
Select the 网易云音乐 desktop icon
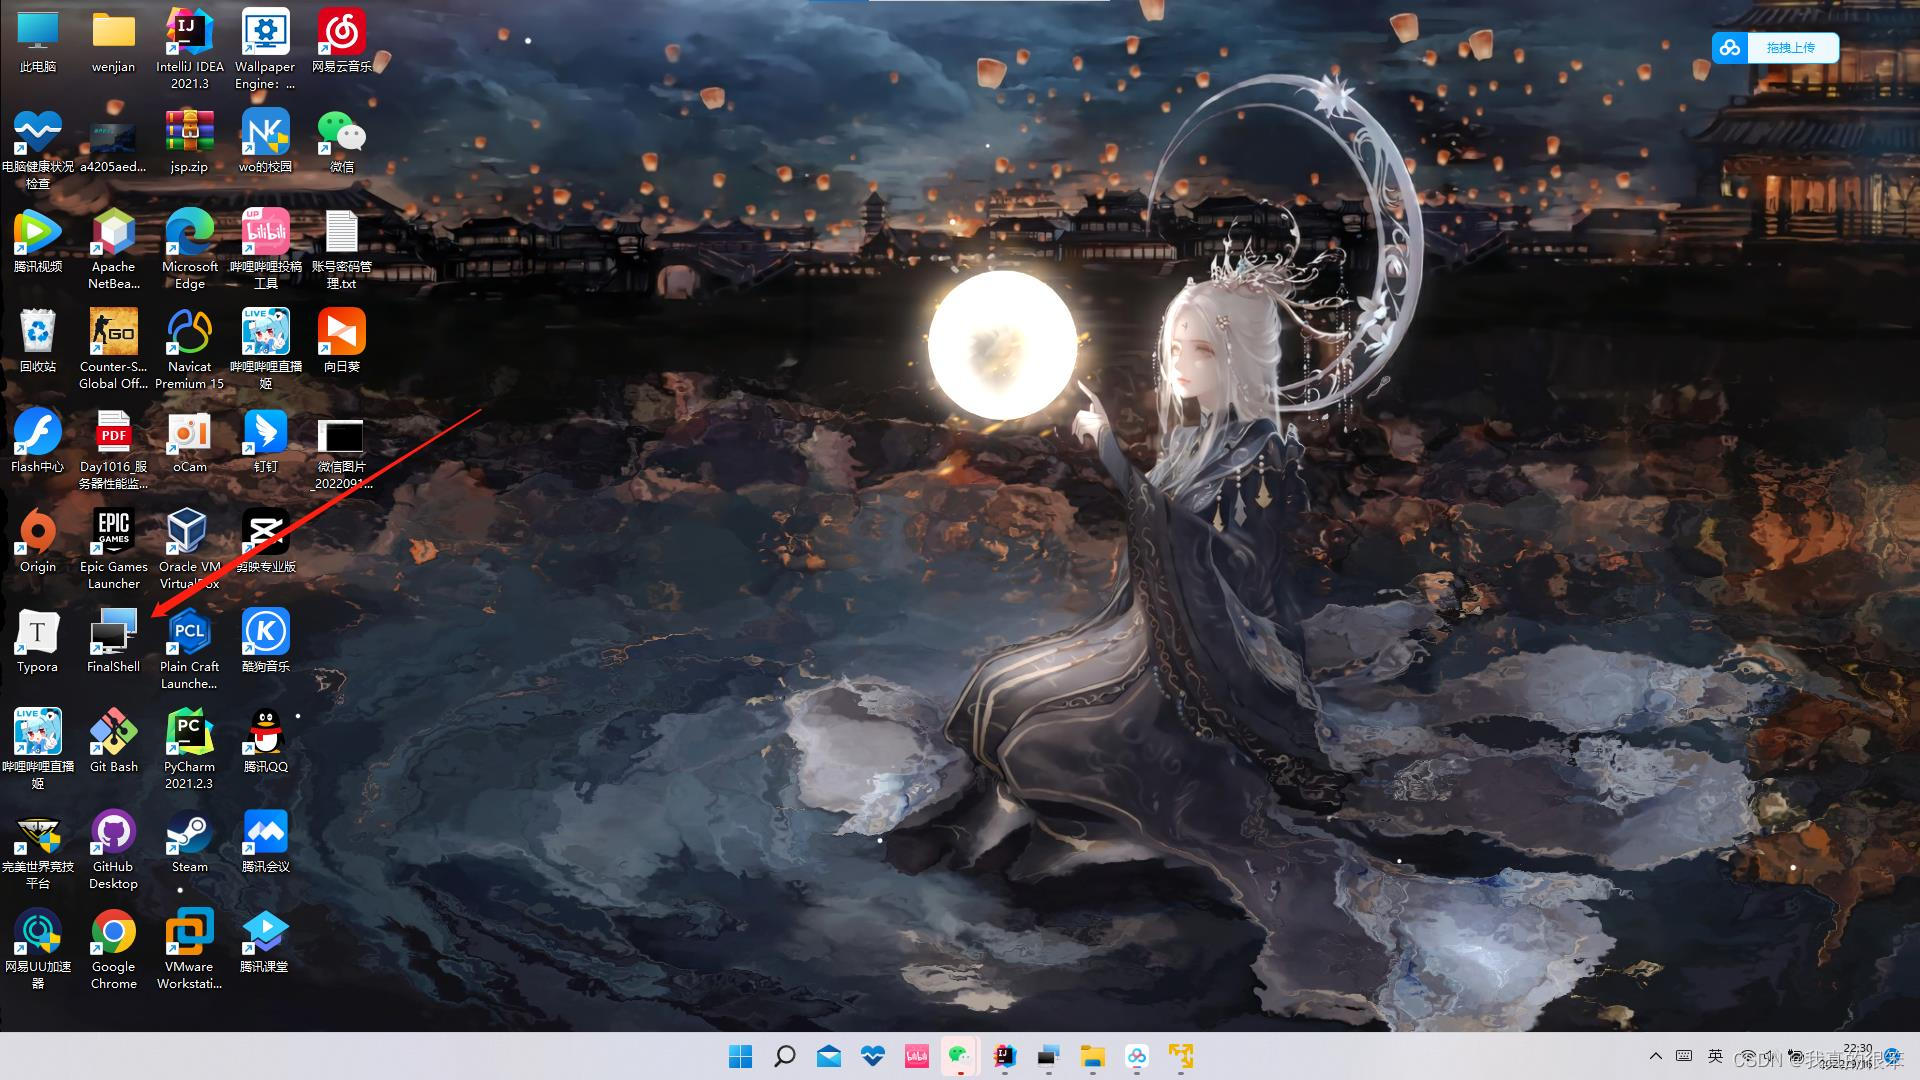click(341, 43)
